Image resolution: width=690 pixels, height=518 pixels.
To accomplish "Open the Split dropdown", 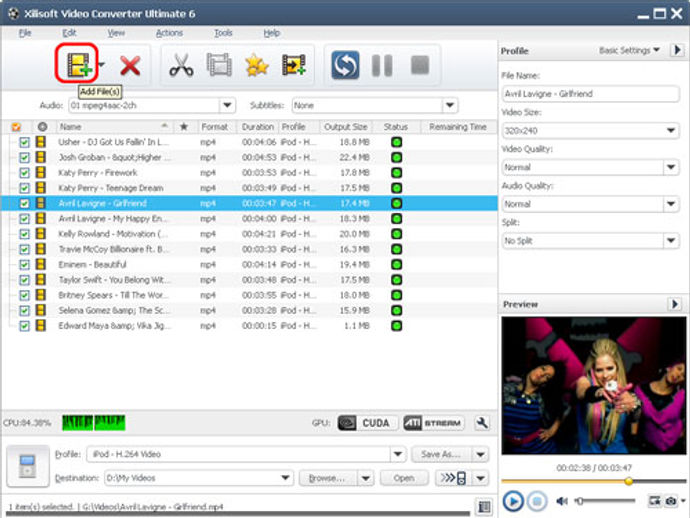I will [671, 241].
